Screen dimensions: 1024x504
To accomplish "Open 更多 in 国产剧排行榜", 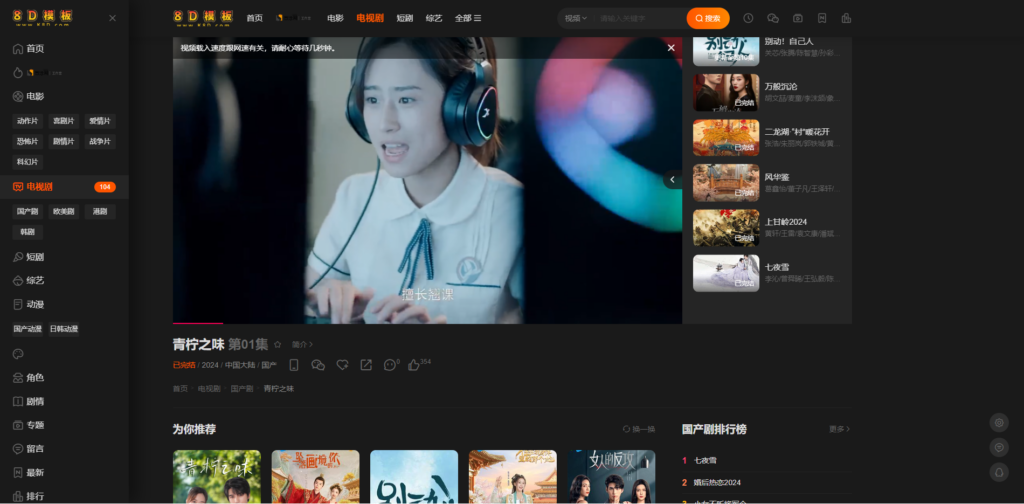I will 840,429.
